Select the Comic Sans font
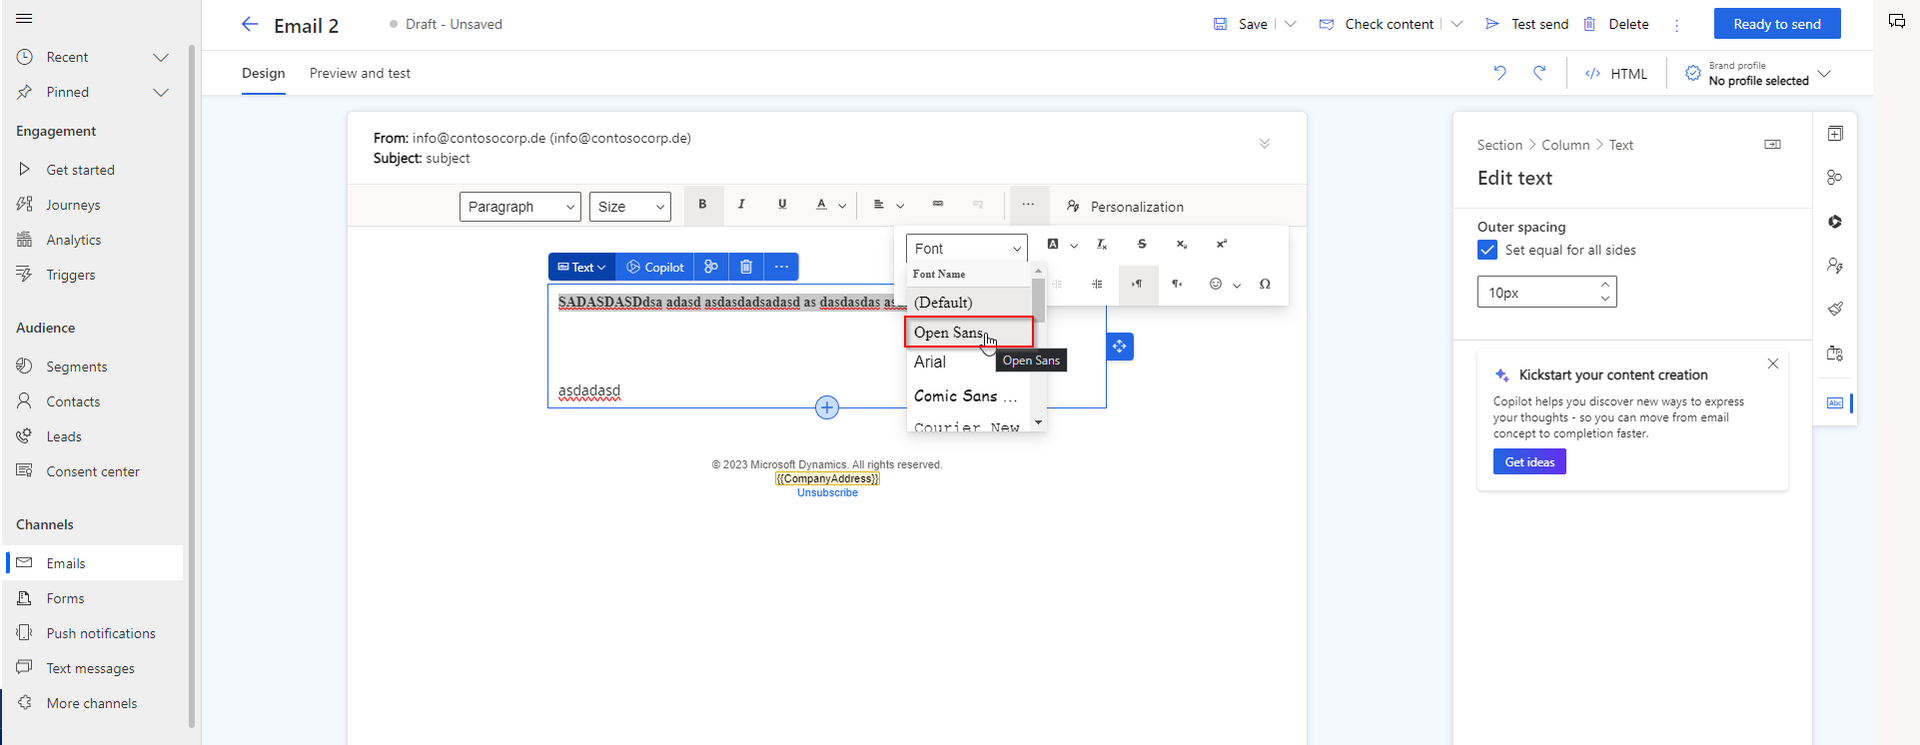1920x745 pixels. [x=968, y=396]
